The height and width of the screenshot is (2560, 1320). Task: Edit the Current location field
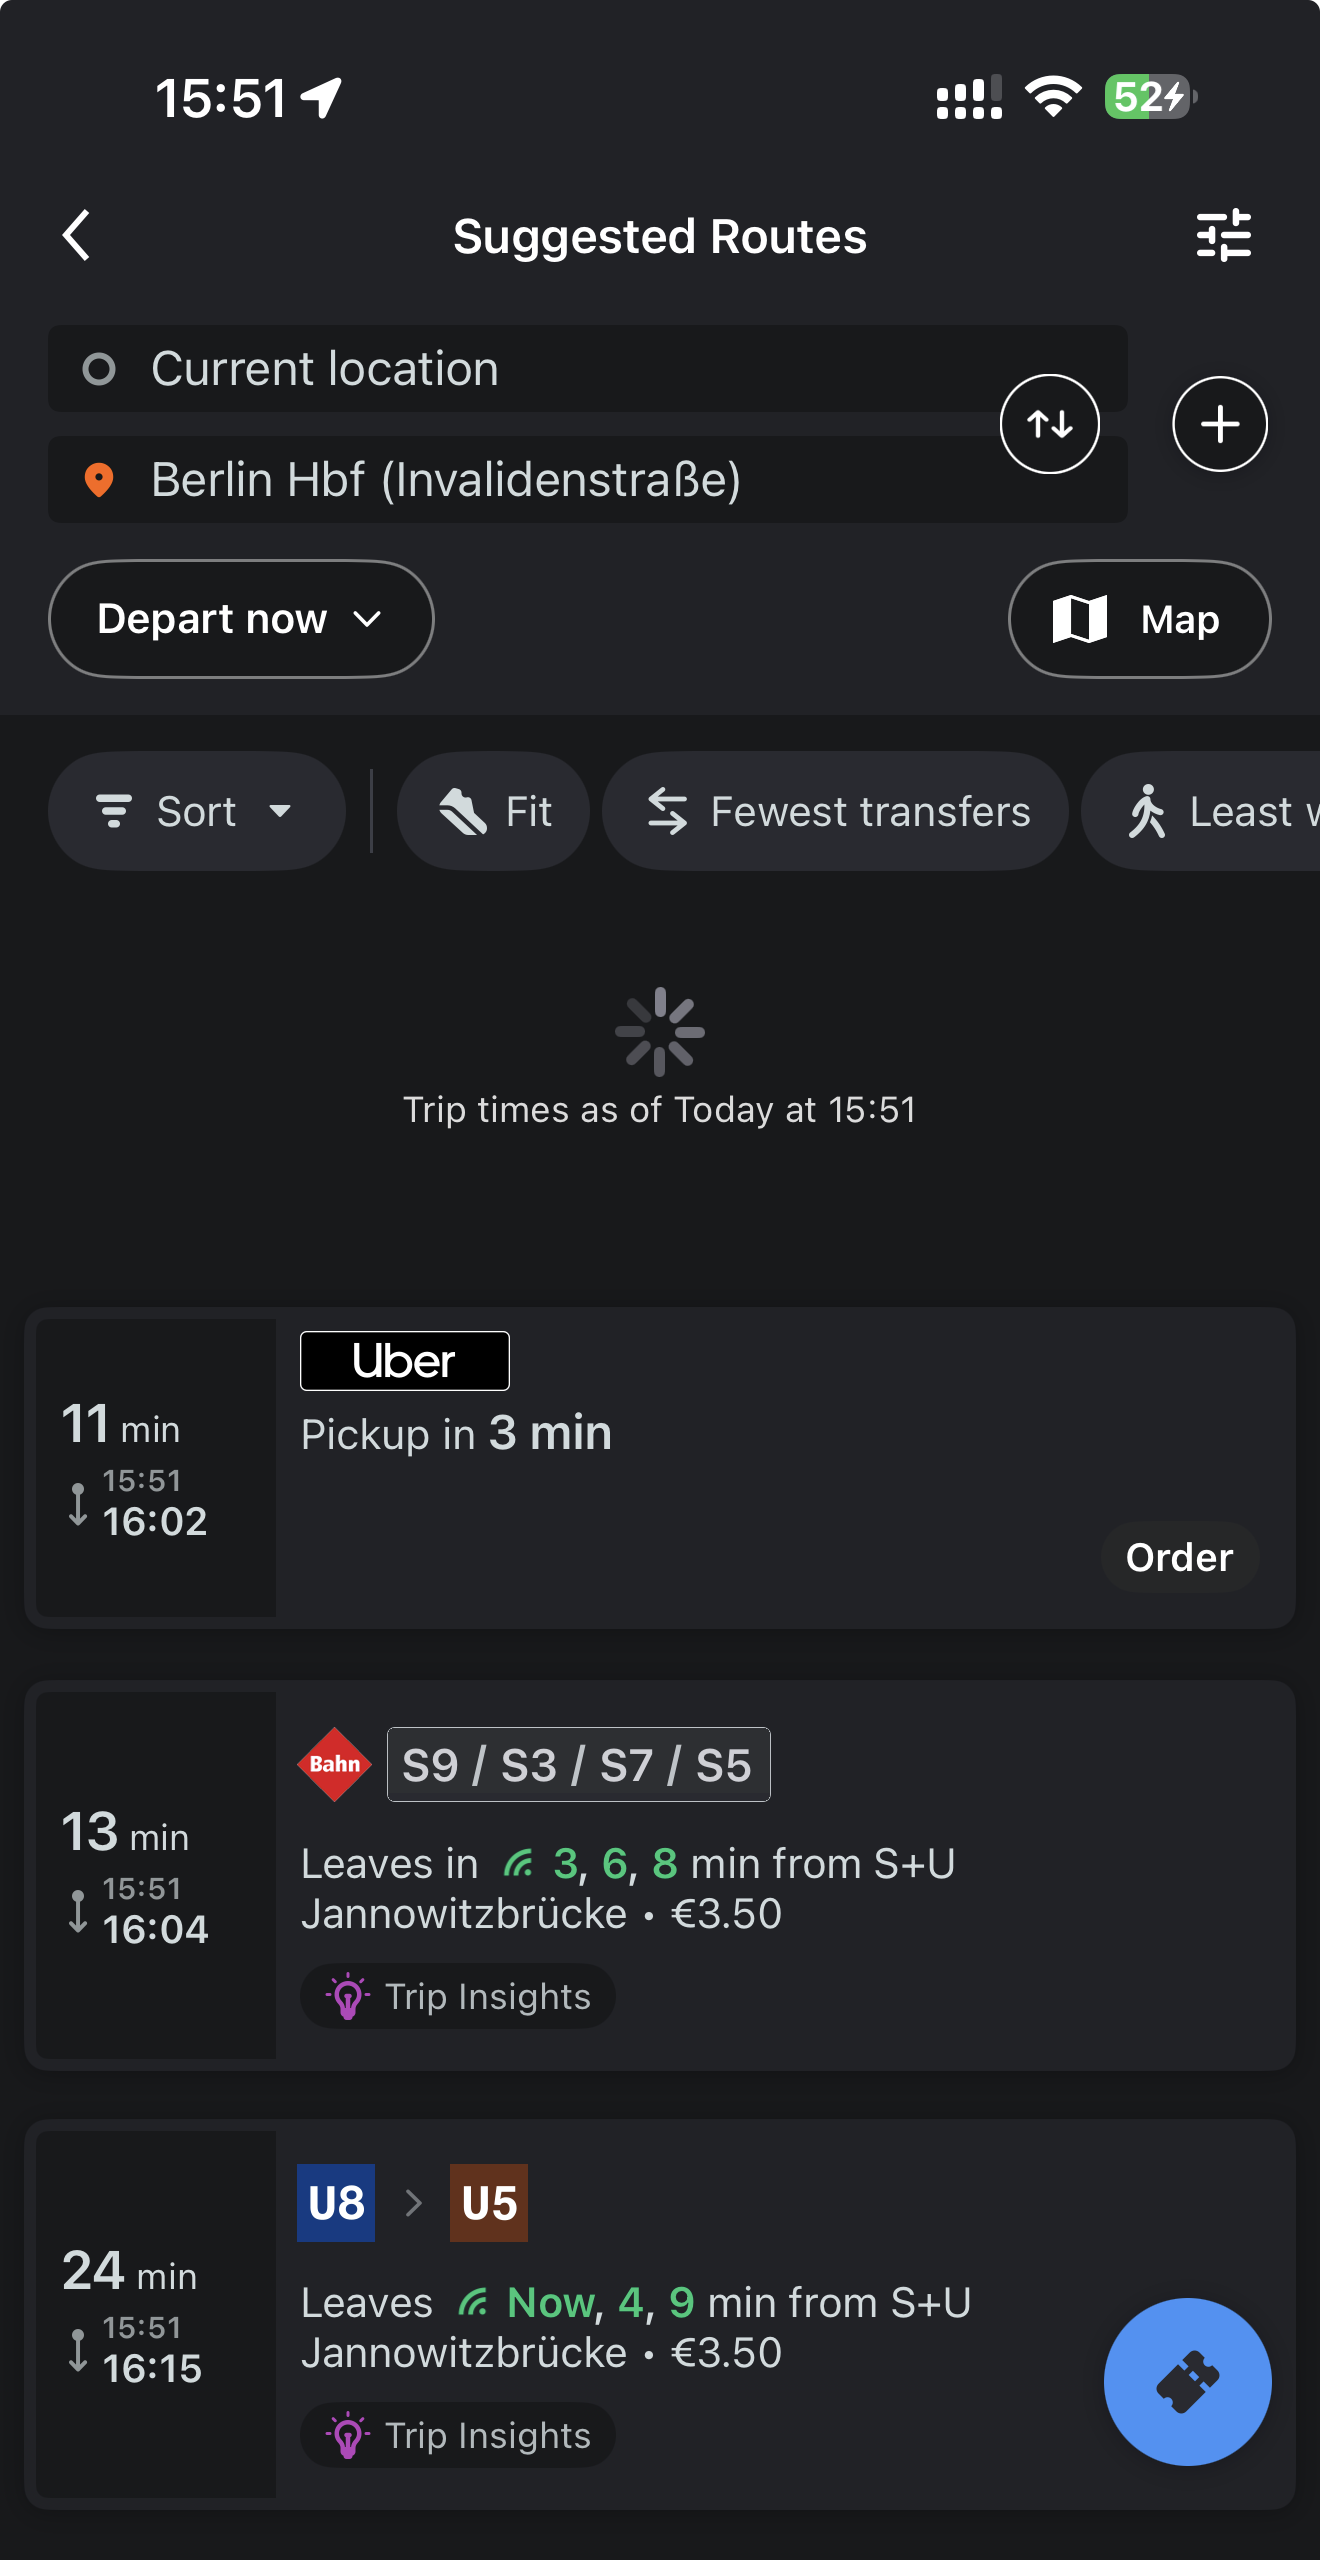588,368
